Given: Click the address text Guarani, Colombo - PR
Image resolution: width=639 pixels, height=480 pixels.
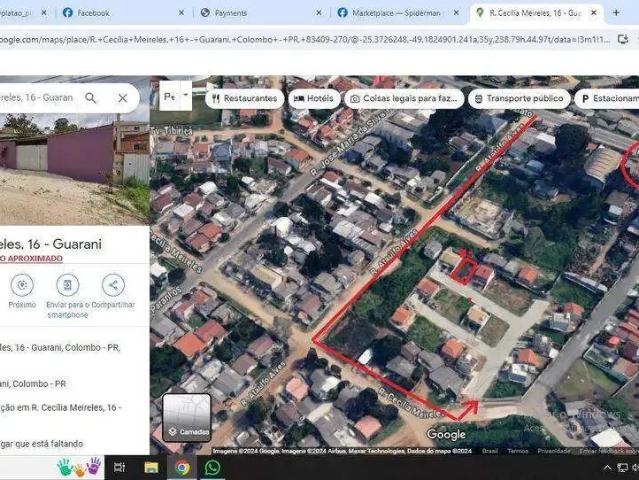Looking at the screenshot, I should [33, 384].
